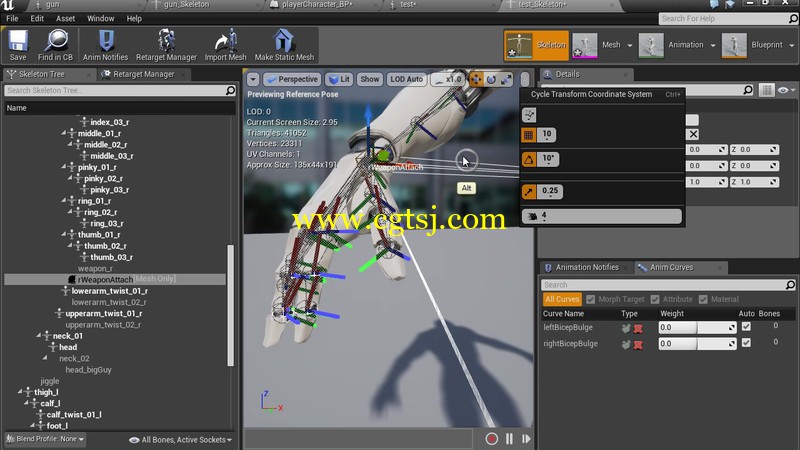Open All Bones, Active Sockets filter dropdown
The height and width of the screenshot is (450, 800).
[x=181, y=440]
